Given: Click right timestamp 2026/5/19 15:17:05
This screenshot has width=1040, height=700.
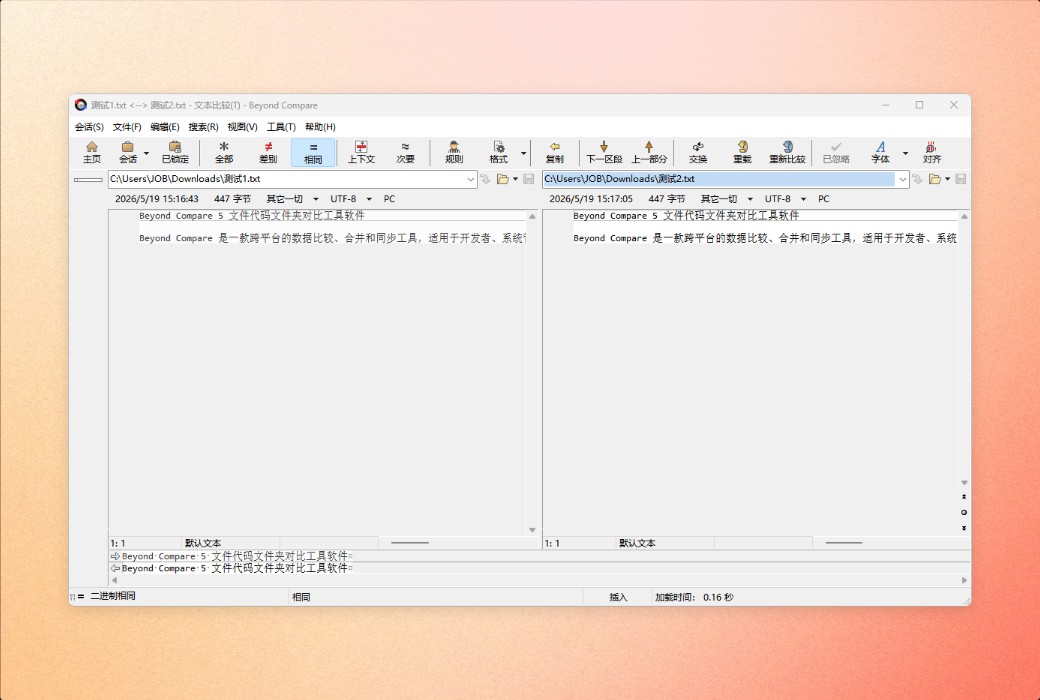Looking at the screenshot, I should [x=591, y=199].
